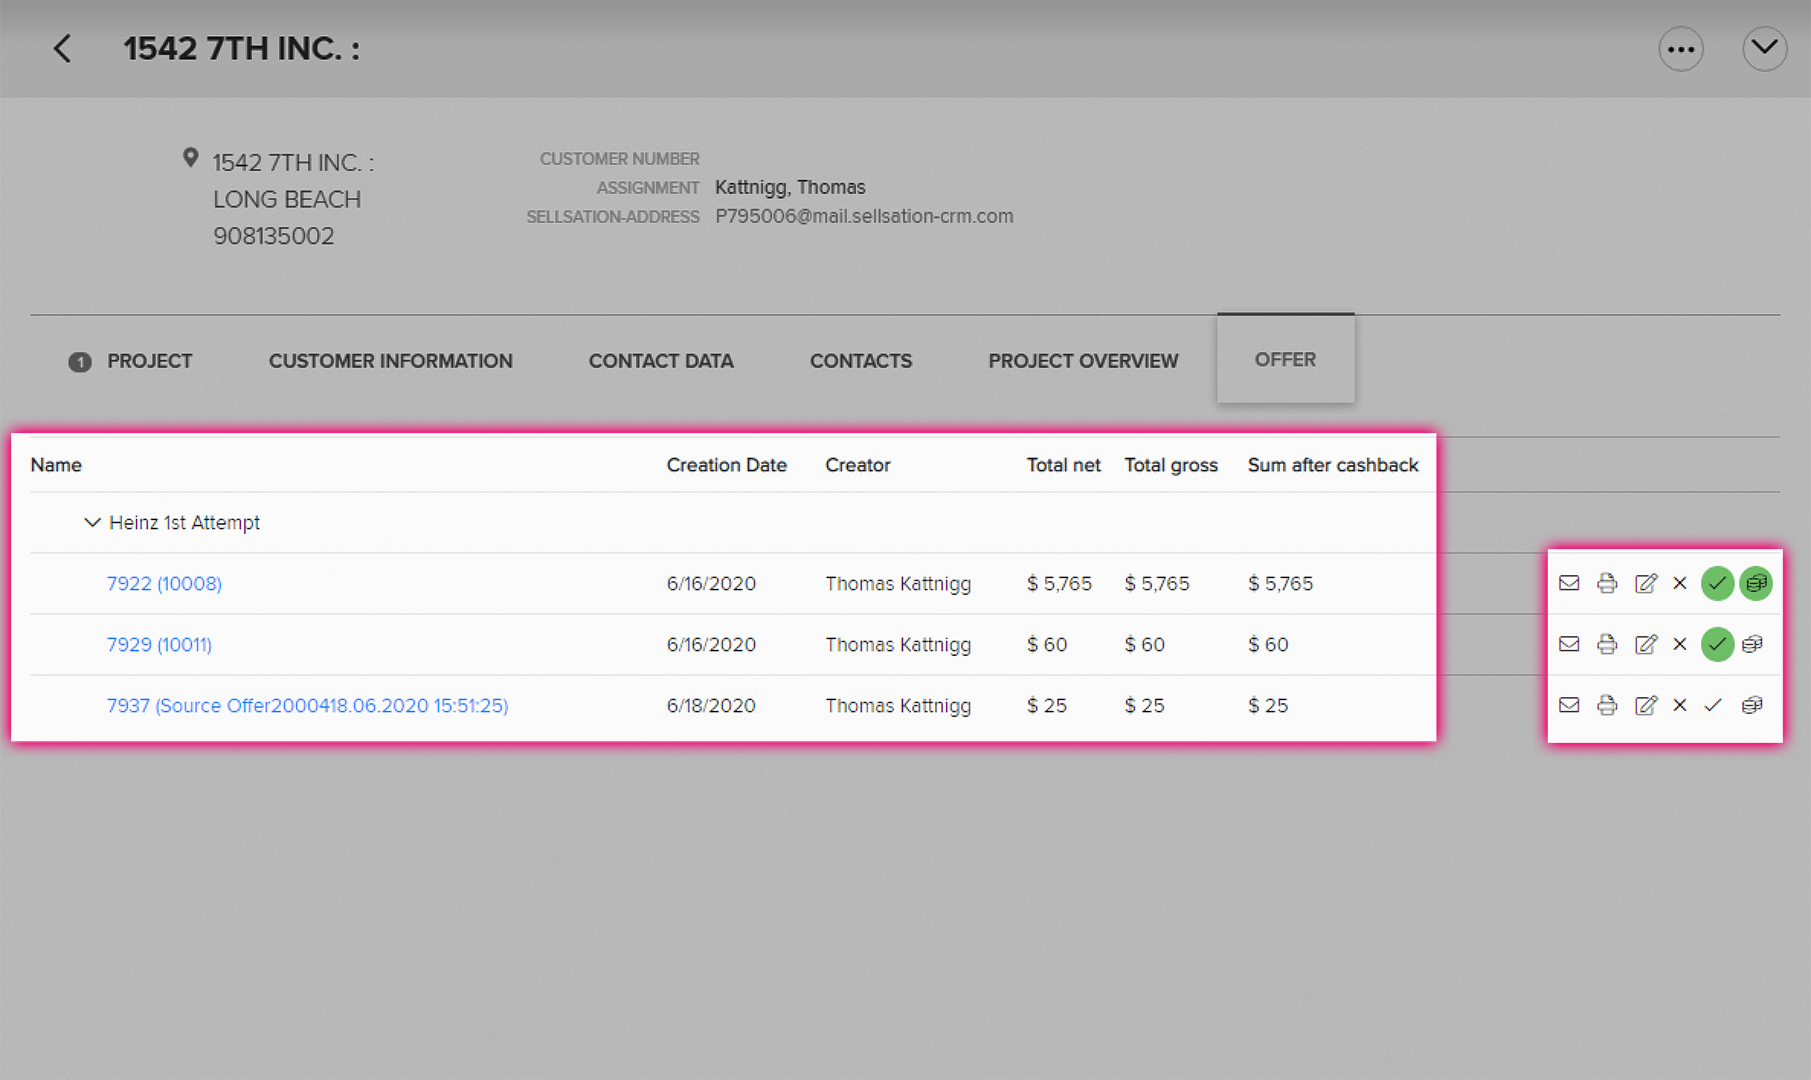Screen dimensions: 1811x1080
Task: Email offer 7922 via envelope icon
Action: pos(1569,583)
